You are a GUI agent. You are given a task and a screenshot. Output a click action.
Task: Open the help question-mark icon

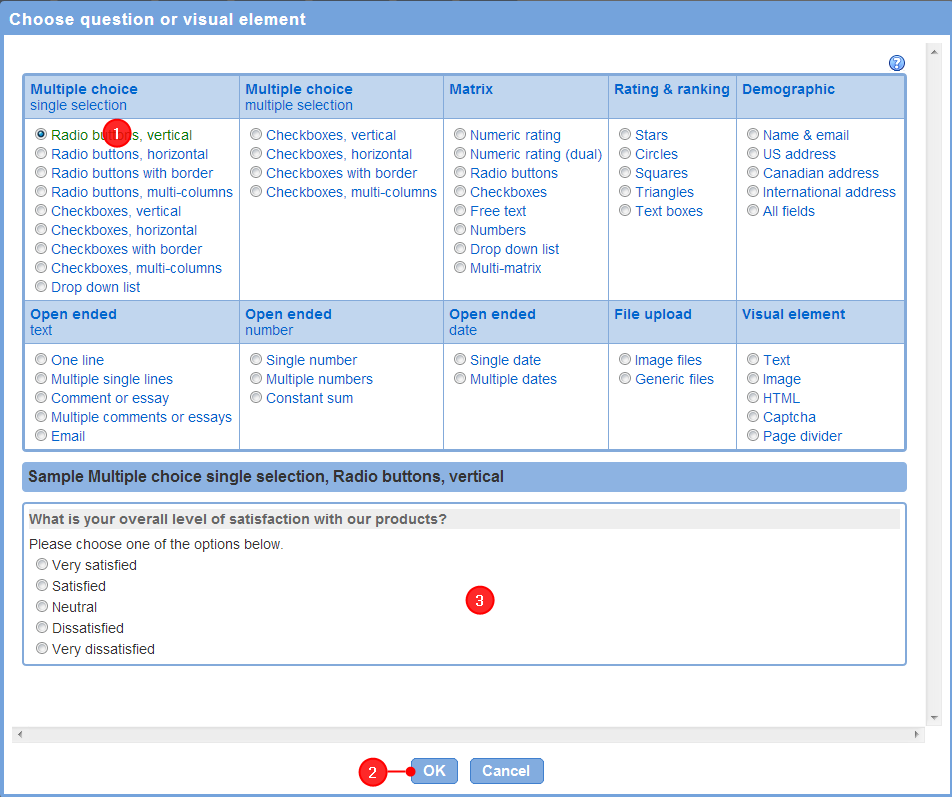[897, 63]
